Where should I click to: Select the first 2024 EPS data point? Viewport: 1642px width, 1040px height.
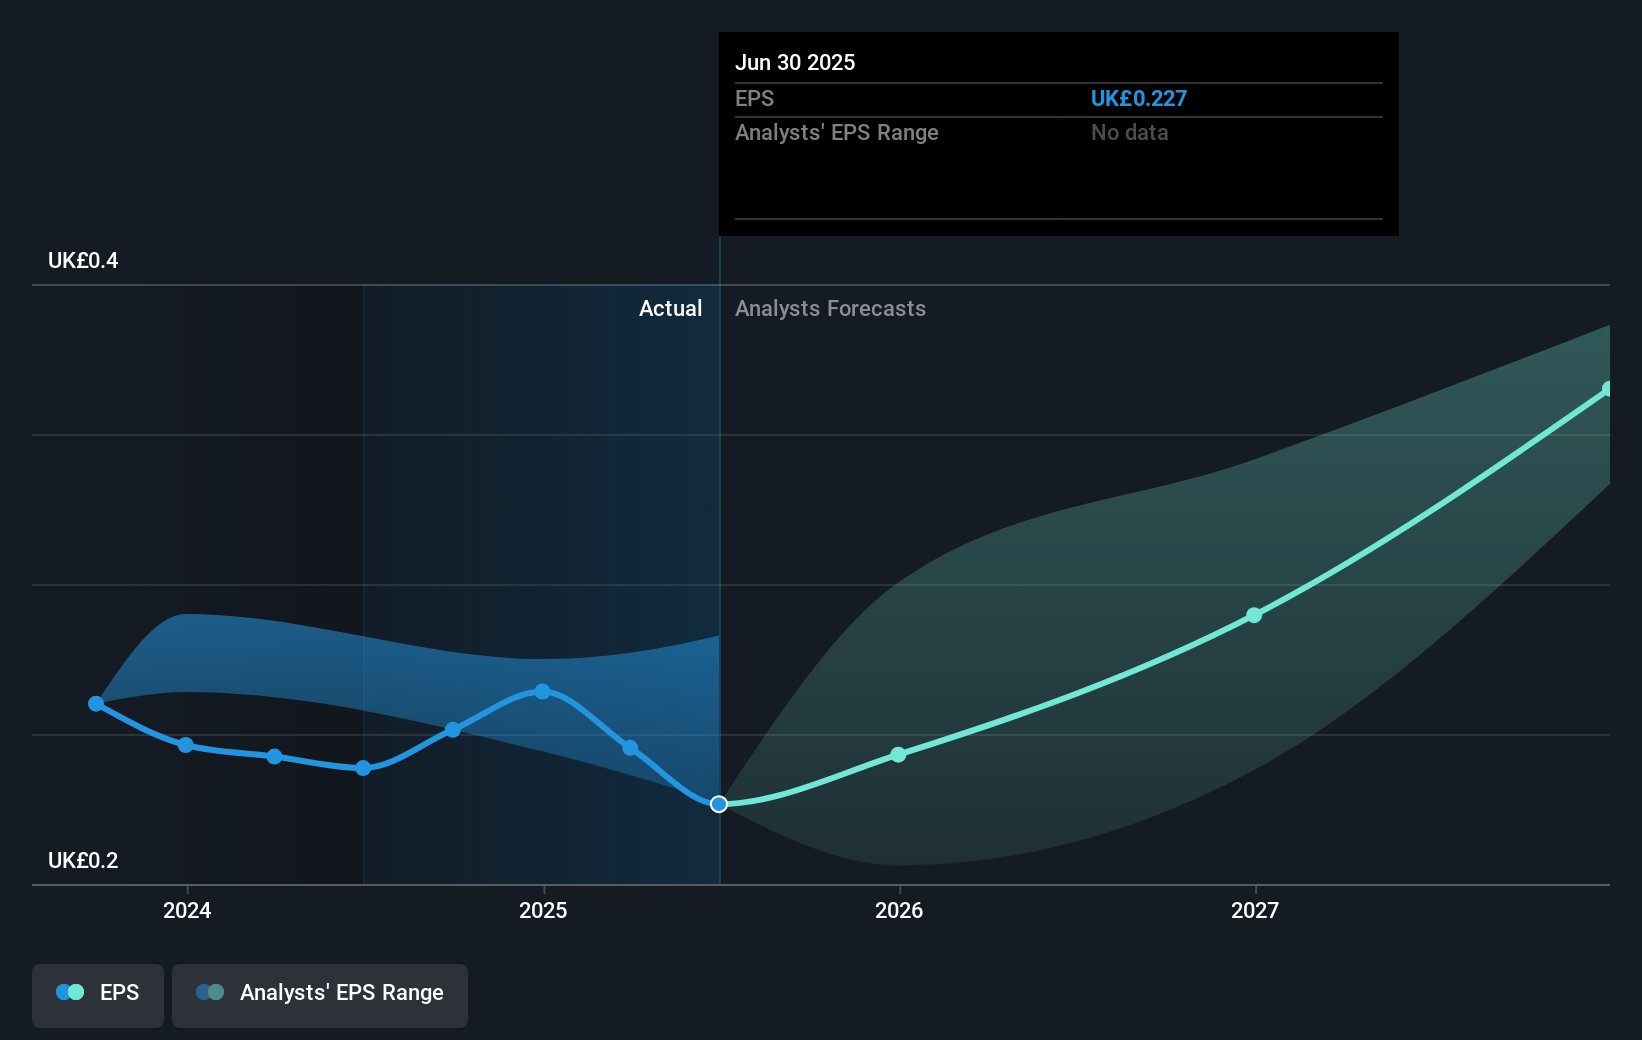[x=96, y=704]
